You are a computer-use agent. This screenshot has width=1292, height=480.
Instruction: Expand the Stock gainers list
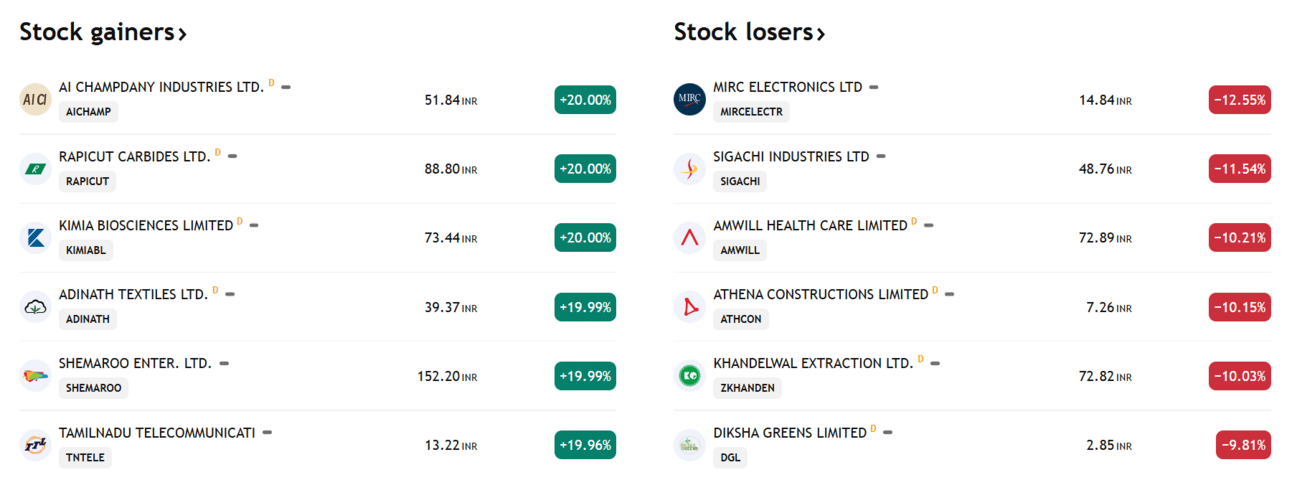pos(103,32)
